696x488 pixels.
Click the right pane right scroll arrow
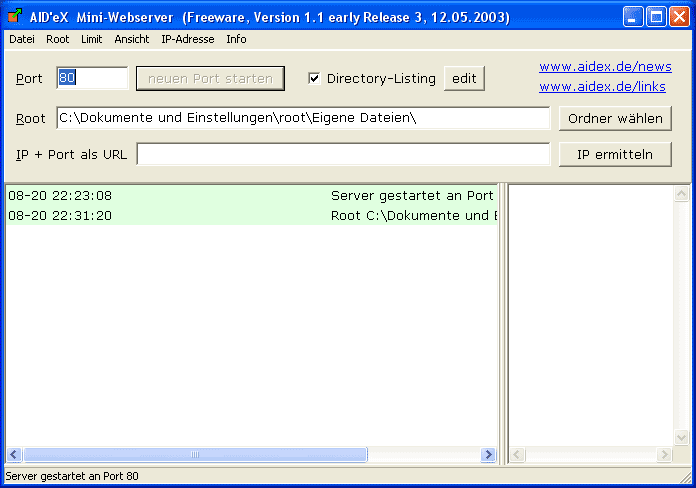(x=664, y=455)
